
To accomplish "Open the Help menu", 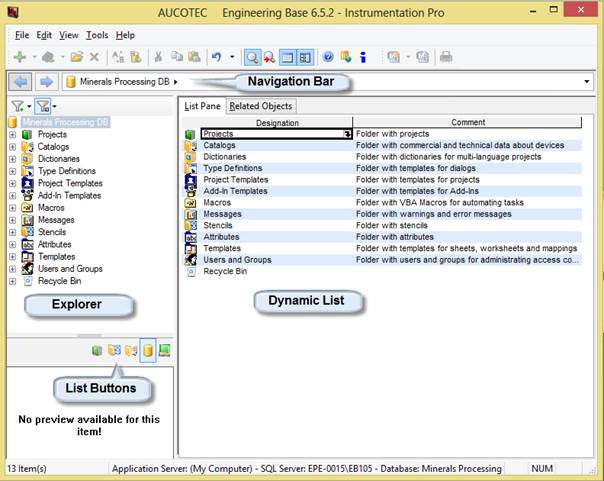I will click(125, 35).
